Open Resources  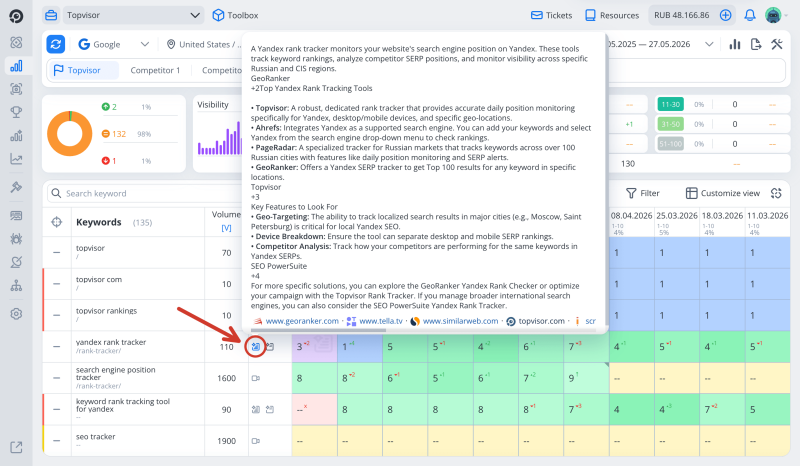pos(612,15)
